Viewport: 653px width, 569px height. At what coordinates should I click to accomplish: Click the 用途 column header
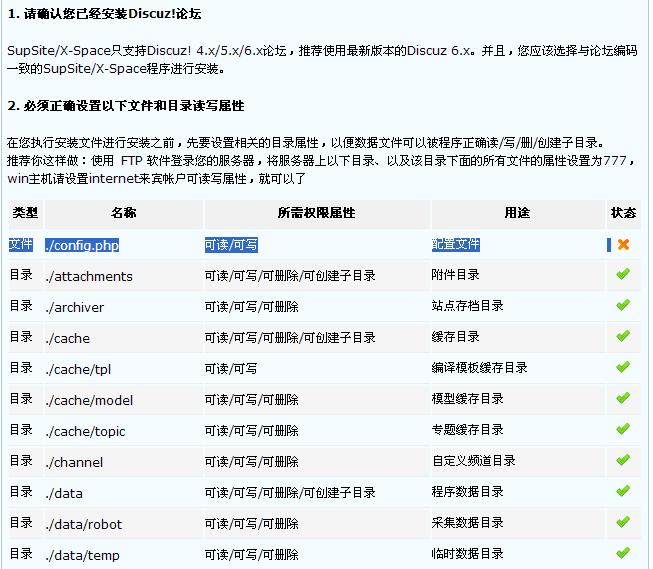coord(517,213)
